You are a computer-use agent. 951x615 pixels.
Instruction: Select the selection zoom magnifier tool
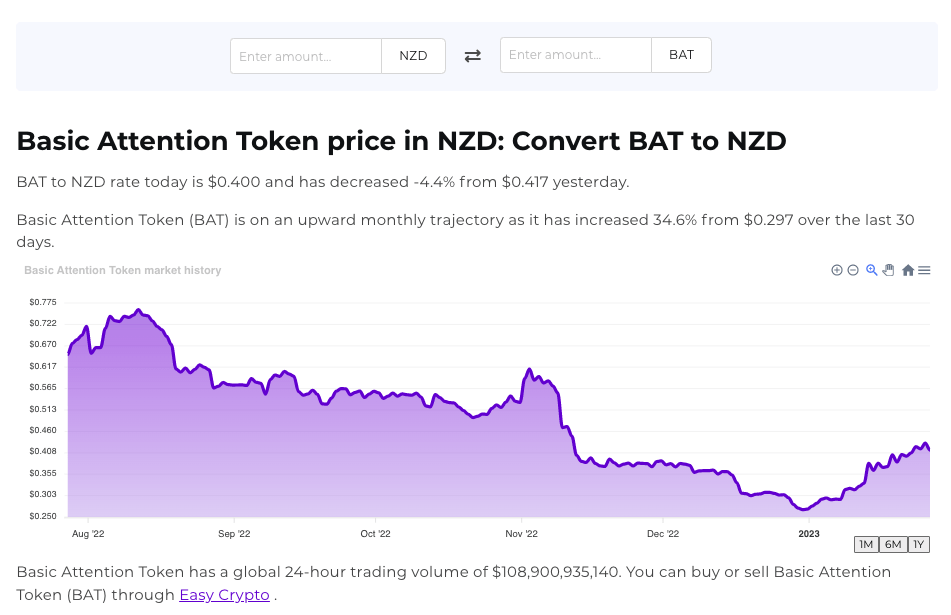(871, 270)
